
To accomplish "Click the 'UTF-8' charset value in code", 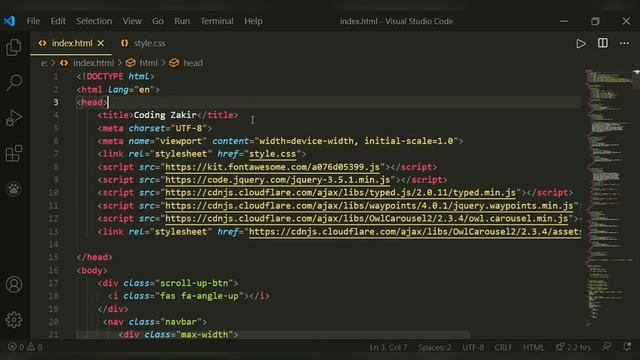I will (x=189, y=128).
